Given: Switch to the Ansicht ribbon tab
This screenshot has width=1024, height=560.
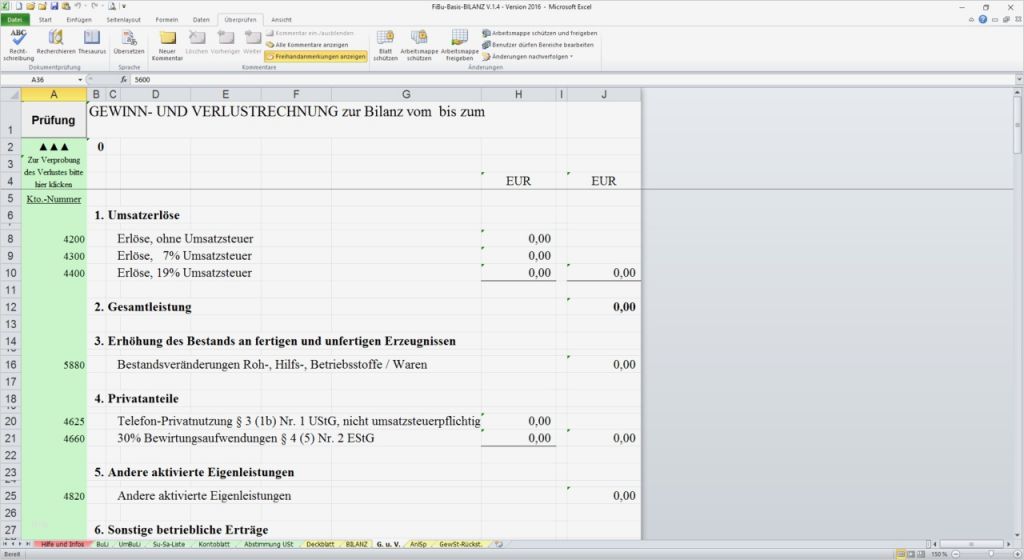Looking at the screenshot, I should point(281,20).
